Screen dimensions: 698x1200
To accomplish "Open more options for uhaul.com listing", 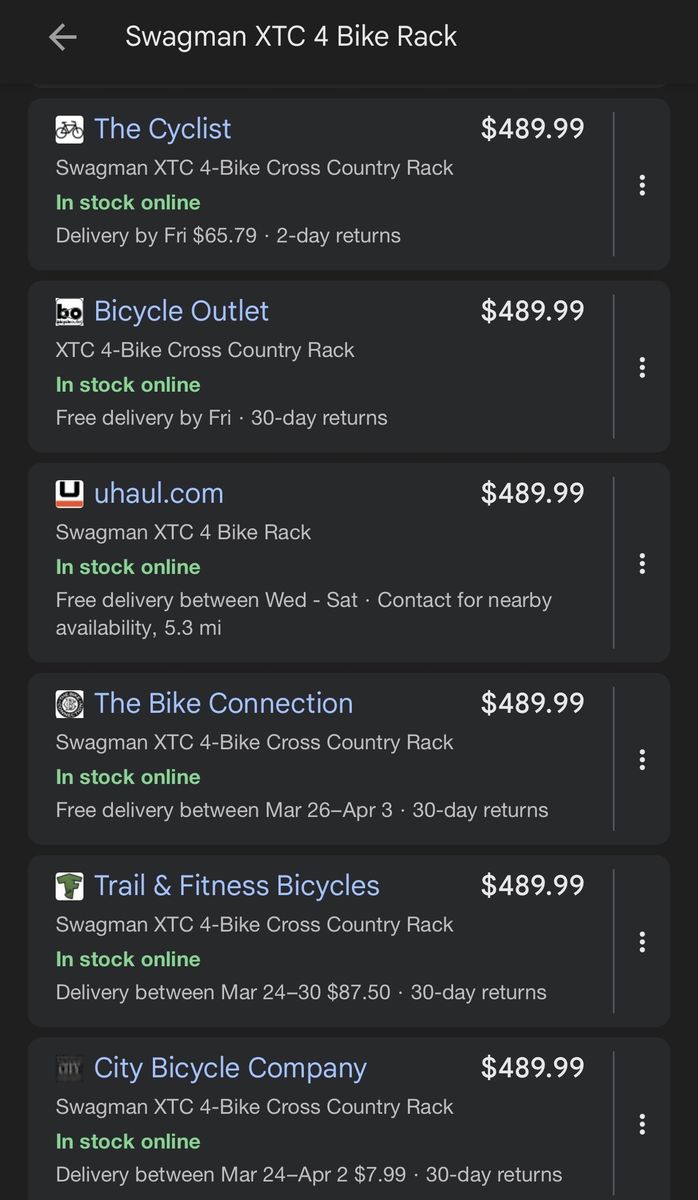I will (642, 563).
